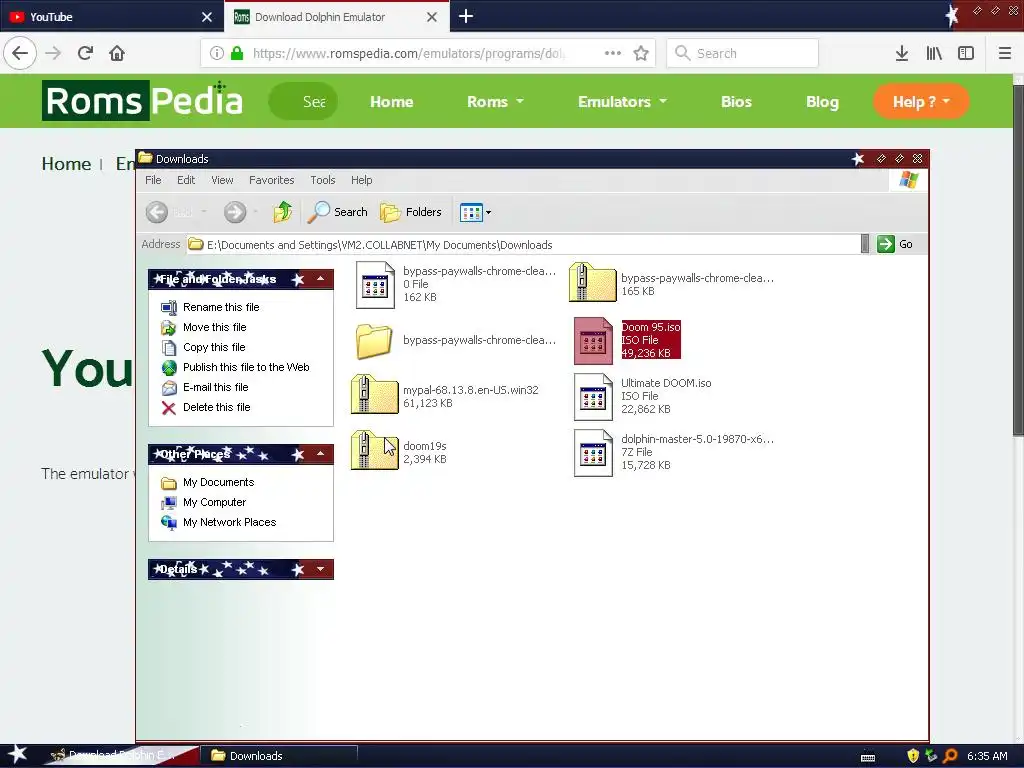Expand the Emulators dropdown in navbar

coord(622,102)
